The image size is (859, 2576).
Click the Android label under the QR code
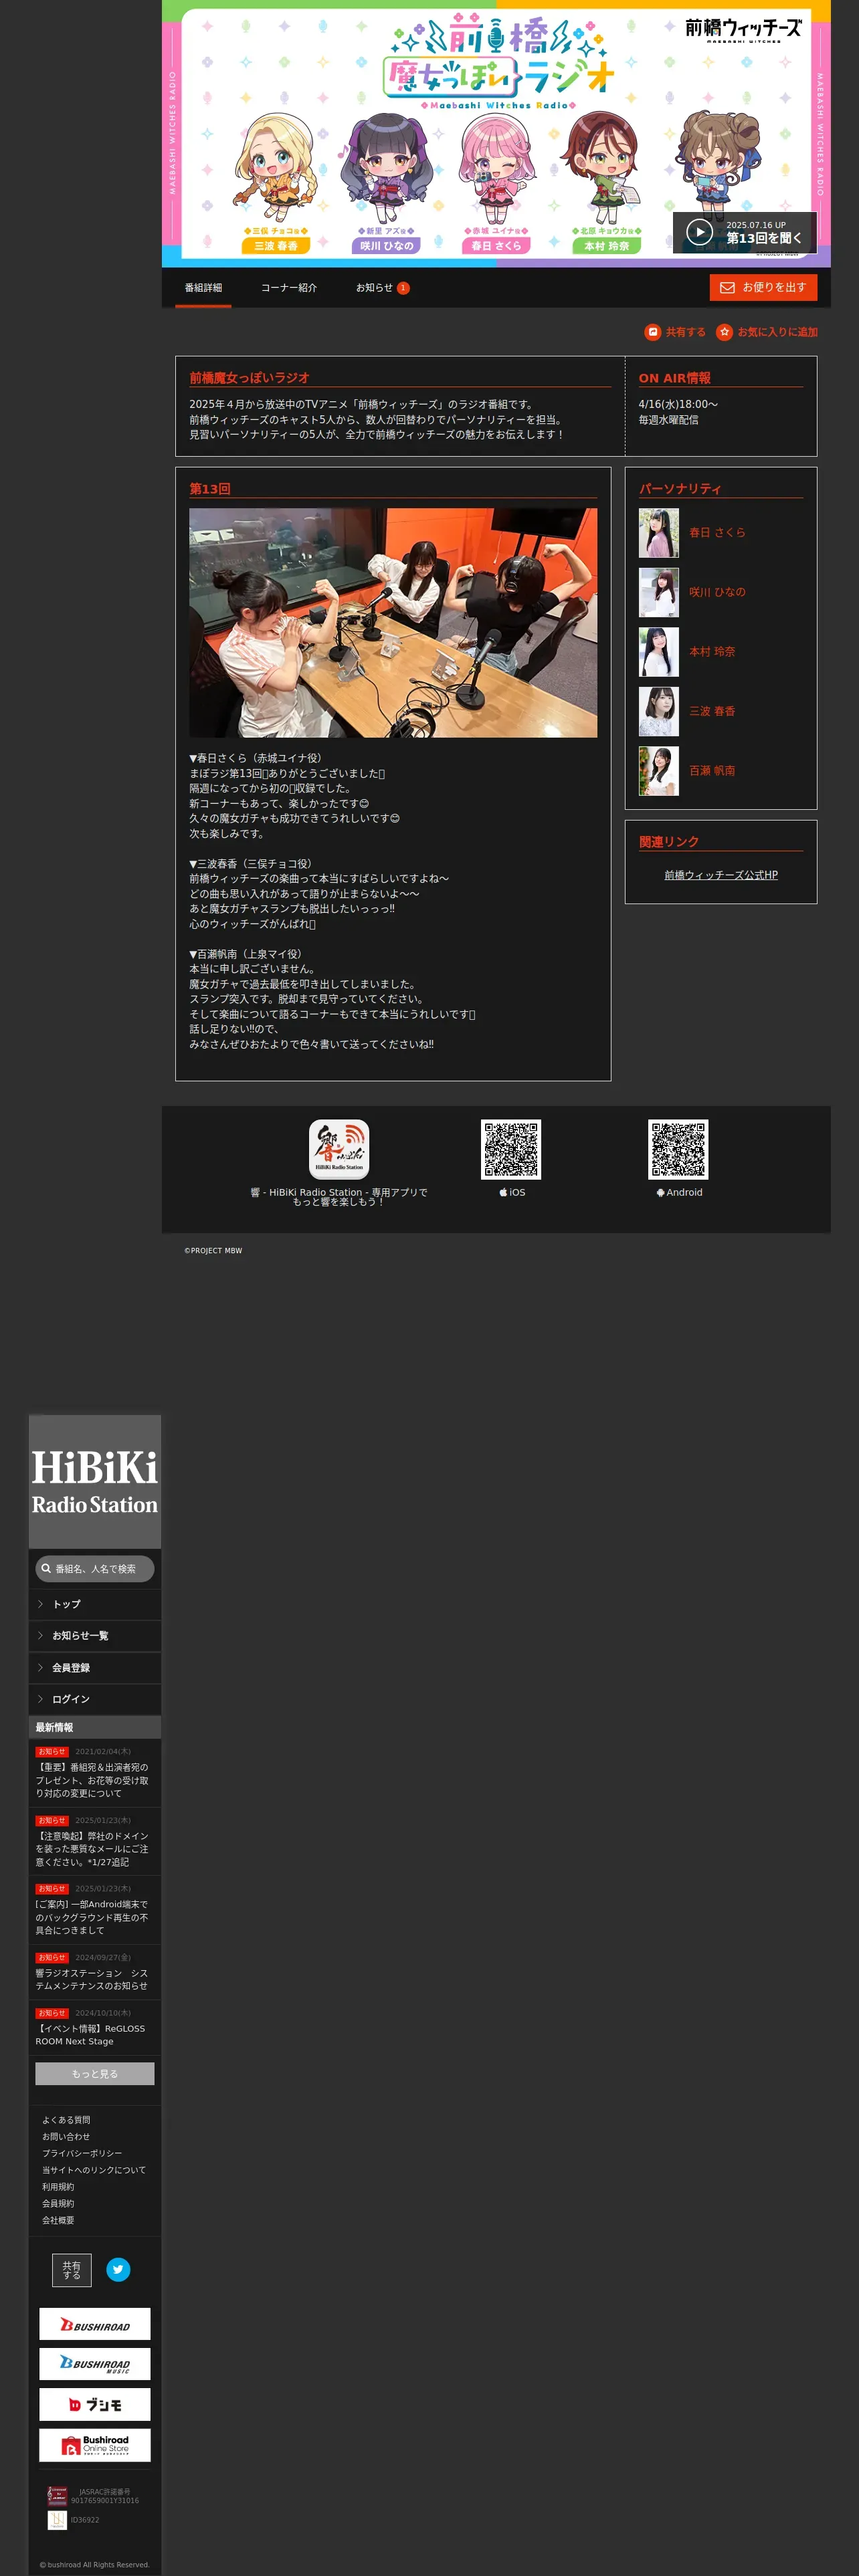pyautogui.click(x=679, y=1192)
